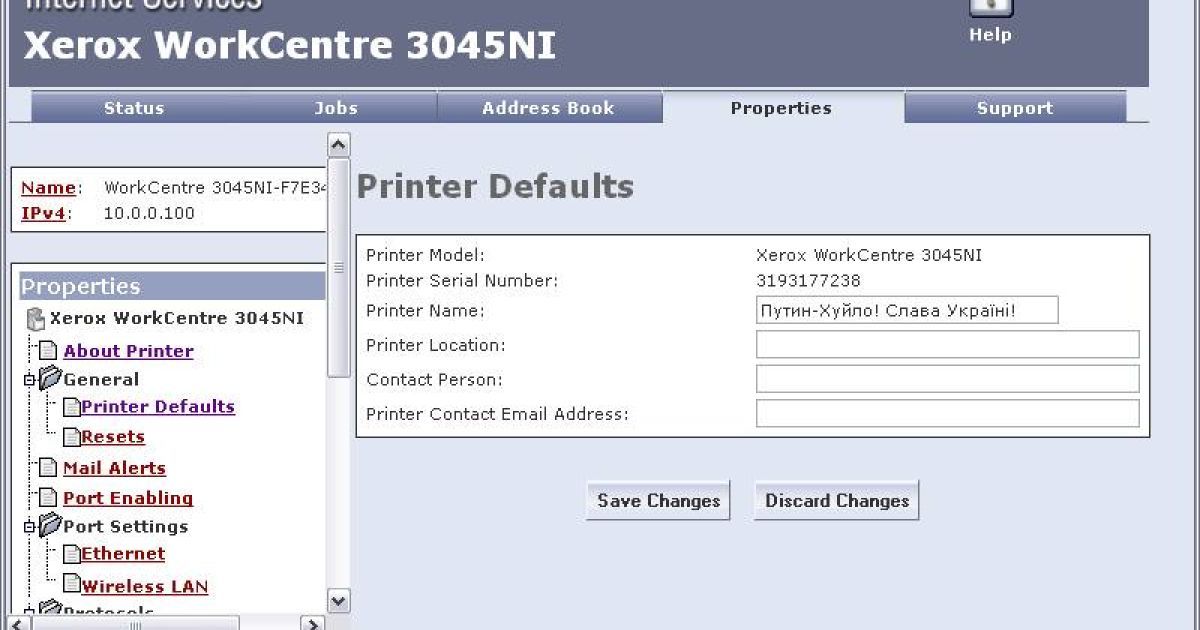1200x630 pixels.
Task: Click the Name link in the device summary
Action: click(48, 188)
